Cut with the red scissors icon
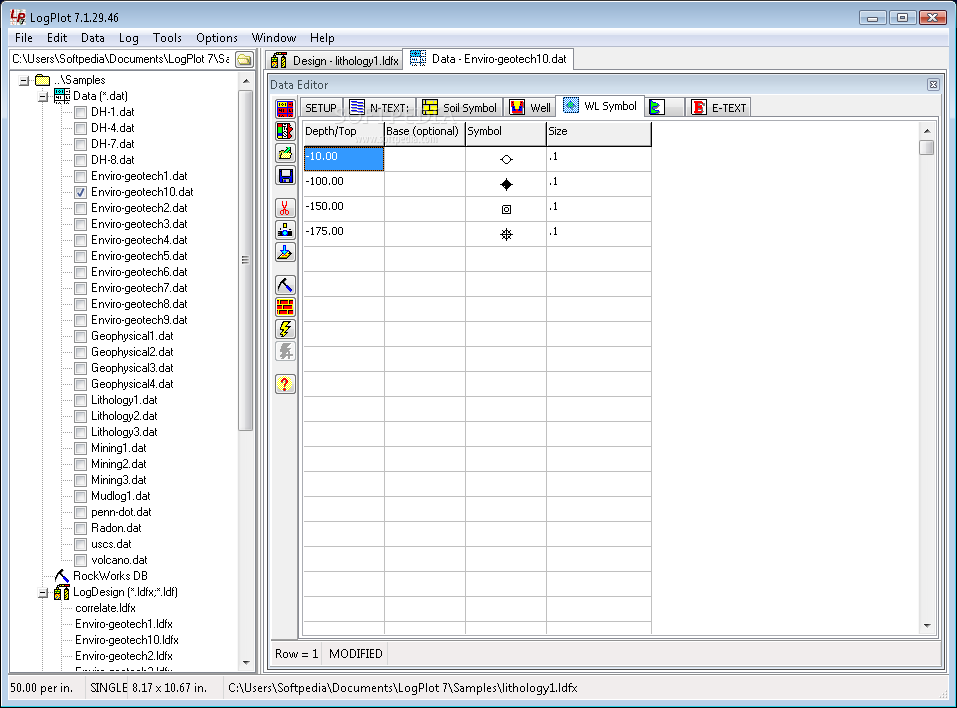This screenshot has height=708, width=957. pyautogui.click(x=285, y=208)
